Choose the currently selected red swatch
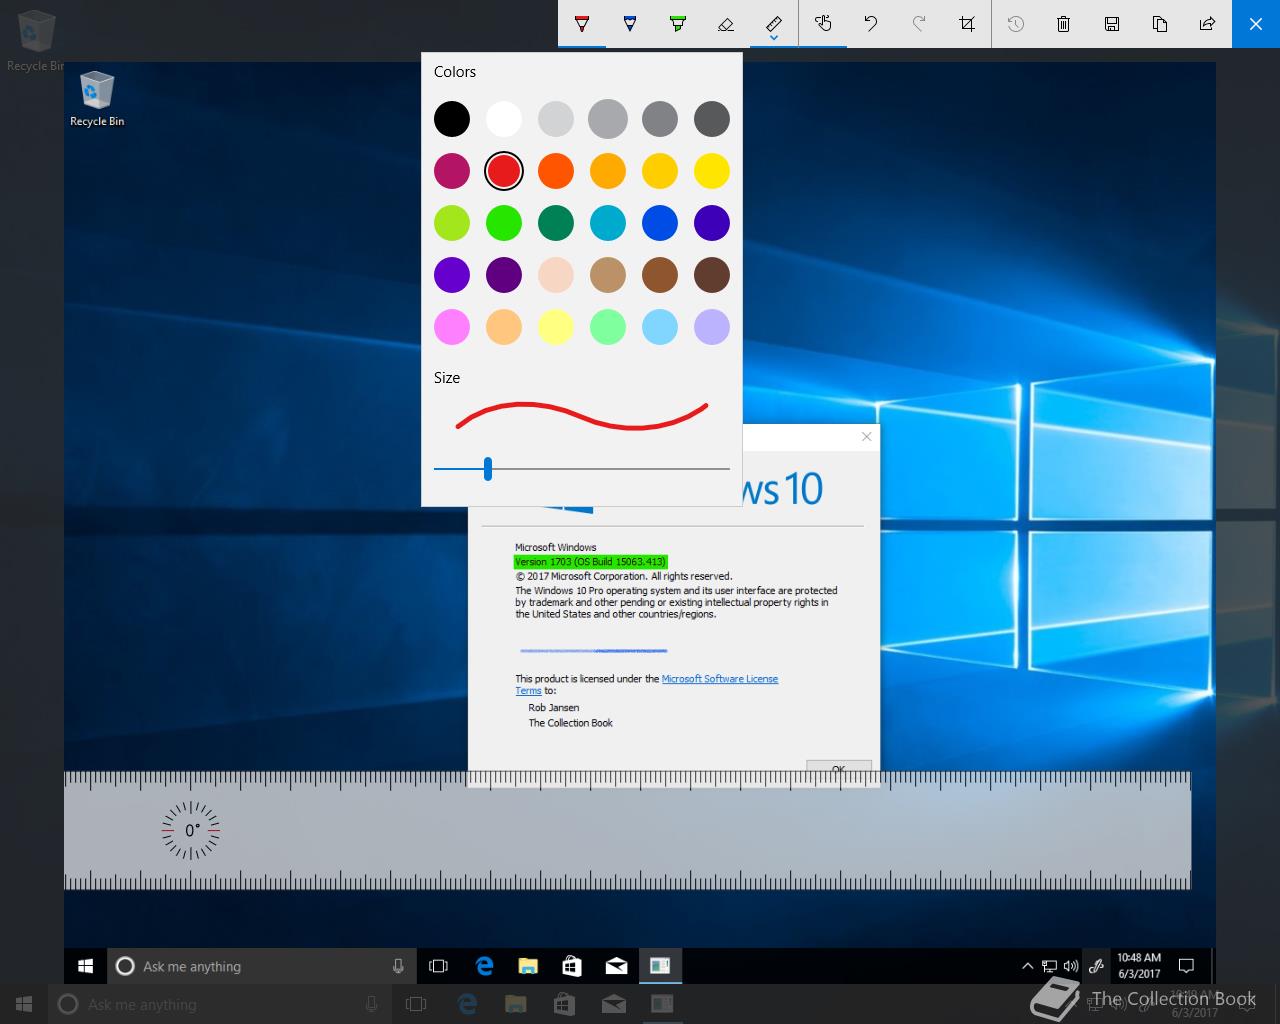 (x=504, y=171)
